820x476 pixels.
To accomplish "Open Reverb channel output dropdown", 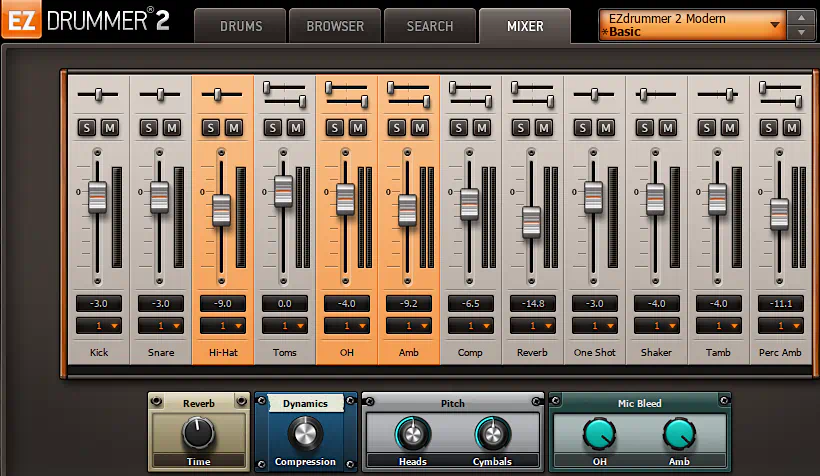I will pyautogui.click(x=533, y=326).
